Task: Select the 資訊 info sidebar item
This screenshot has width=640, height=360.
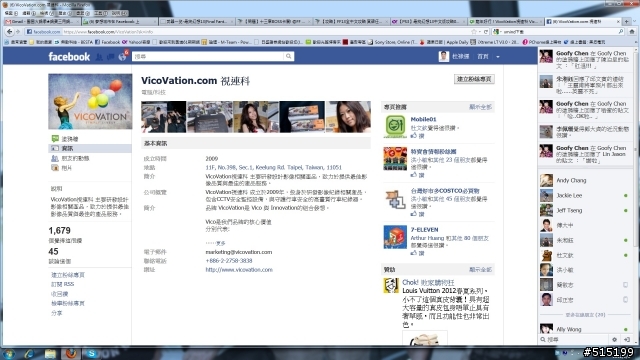Action: pyautogui.click(x=90, y=148)
